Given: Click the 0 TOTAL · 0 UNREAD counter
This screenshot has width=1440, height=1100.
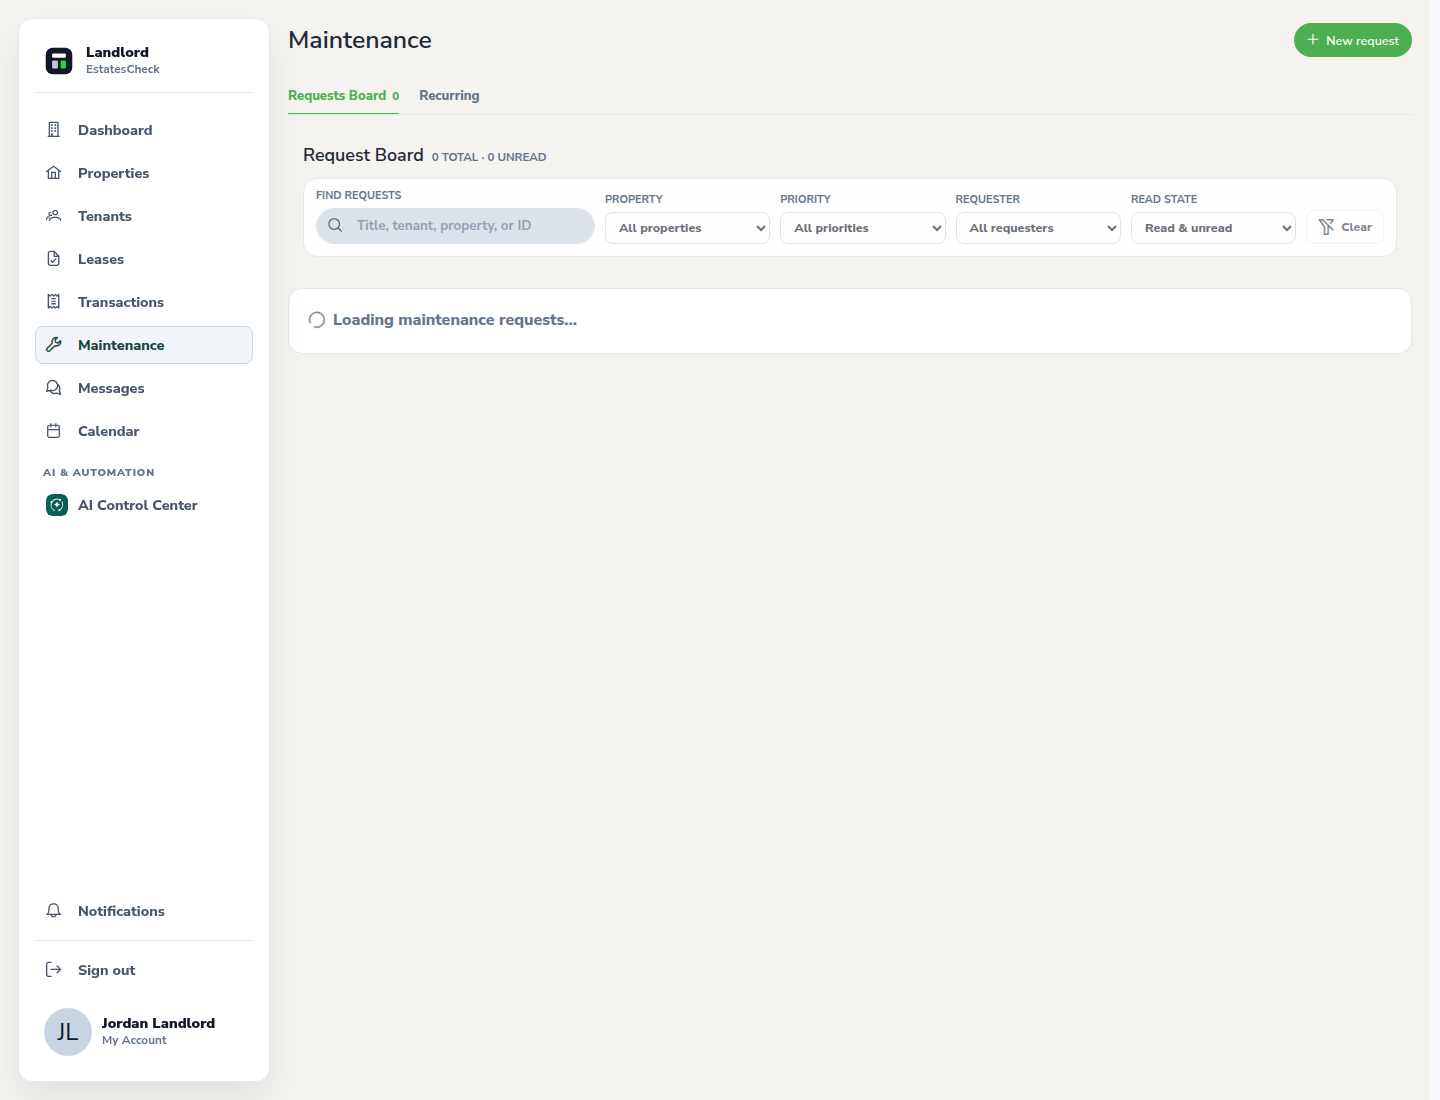Looking at the screenshot, I should tap(489, 157).
